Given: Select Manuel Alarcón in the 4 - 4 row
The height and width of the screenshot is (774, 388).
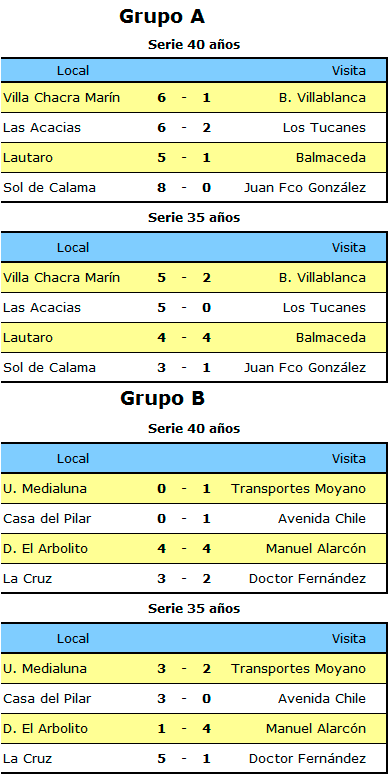Looking at the screenshot, I should pyautogui.click(x=316, y=548).
